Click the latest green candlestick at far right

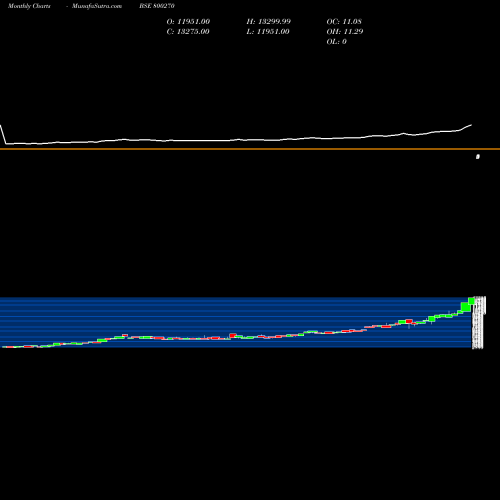pyautogui.click(x=471, y=301)
